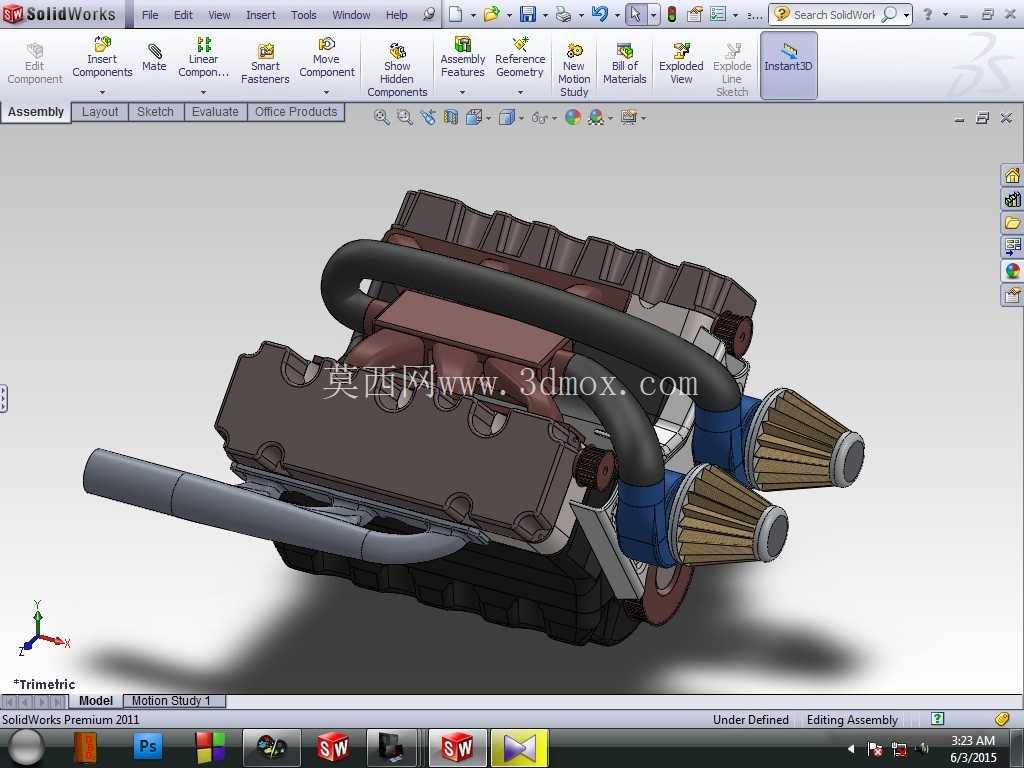Click the Search SolidWorks input field

pyautogui.click(x=833, y=14)
